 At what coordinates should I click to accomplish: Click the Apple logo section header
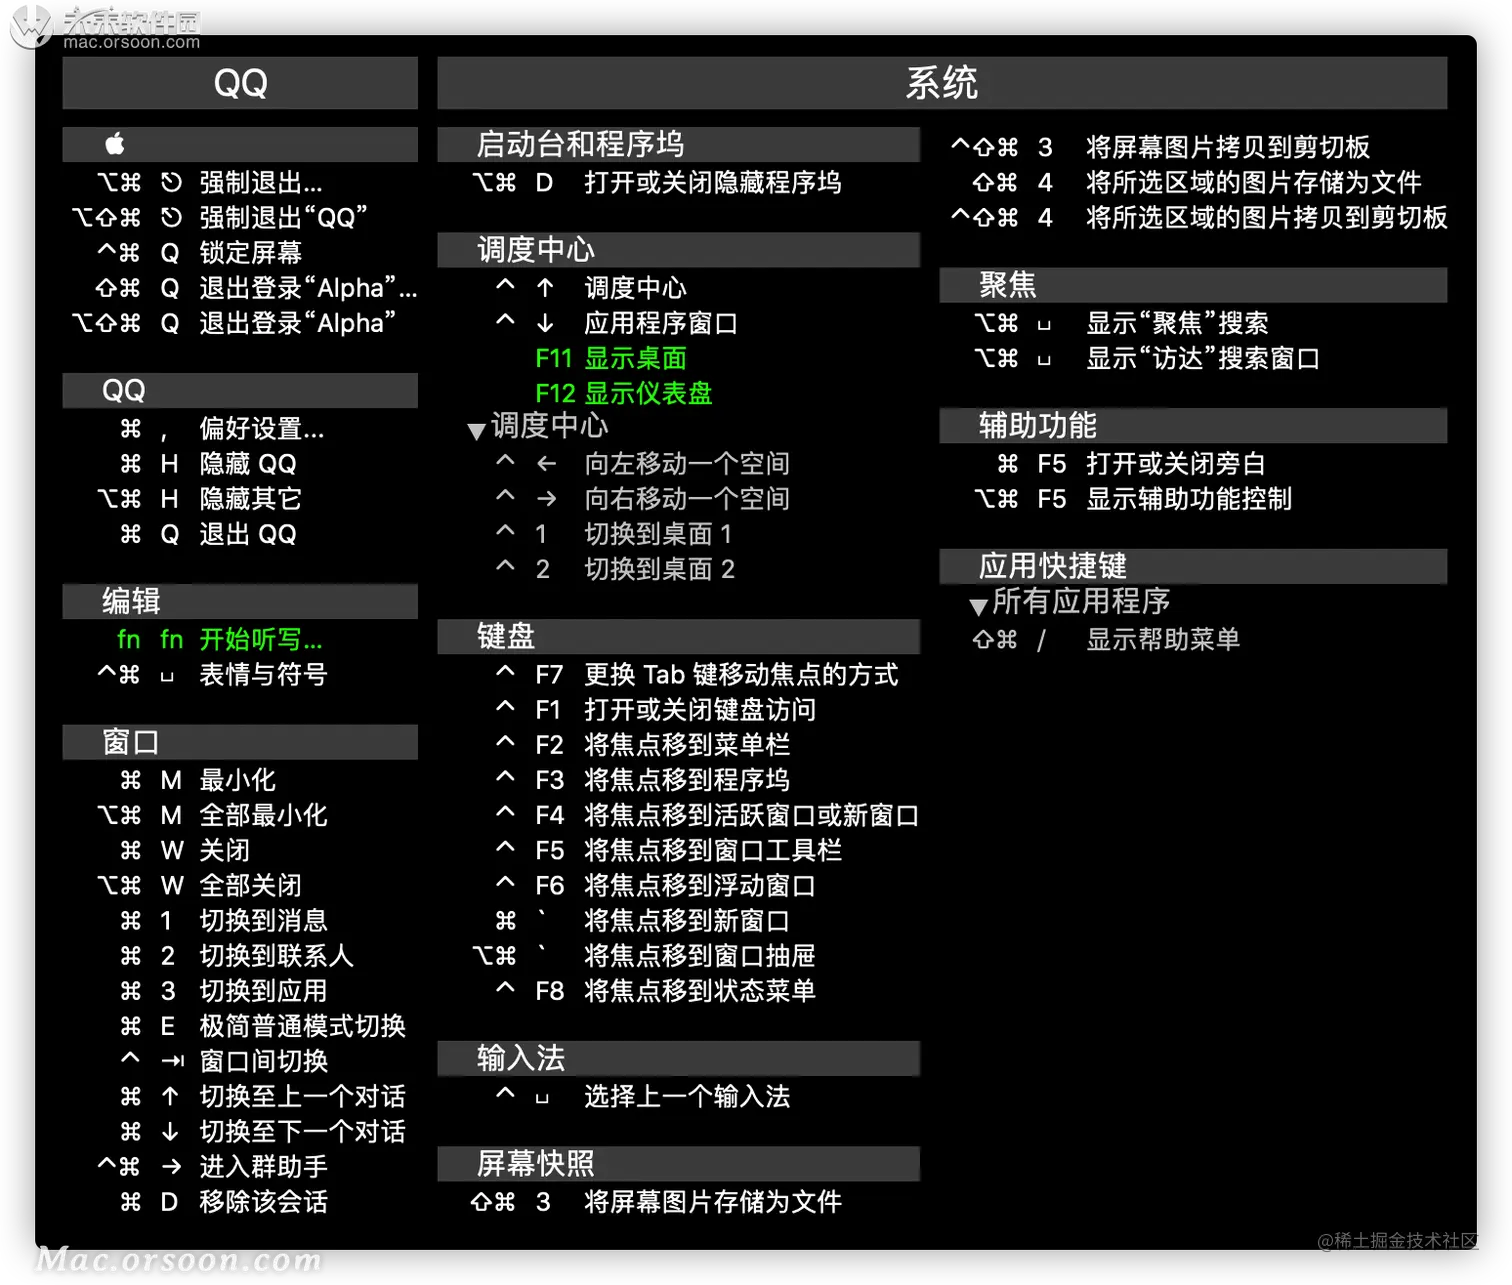coord(240,144)
